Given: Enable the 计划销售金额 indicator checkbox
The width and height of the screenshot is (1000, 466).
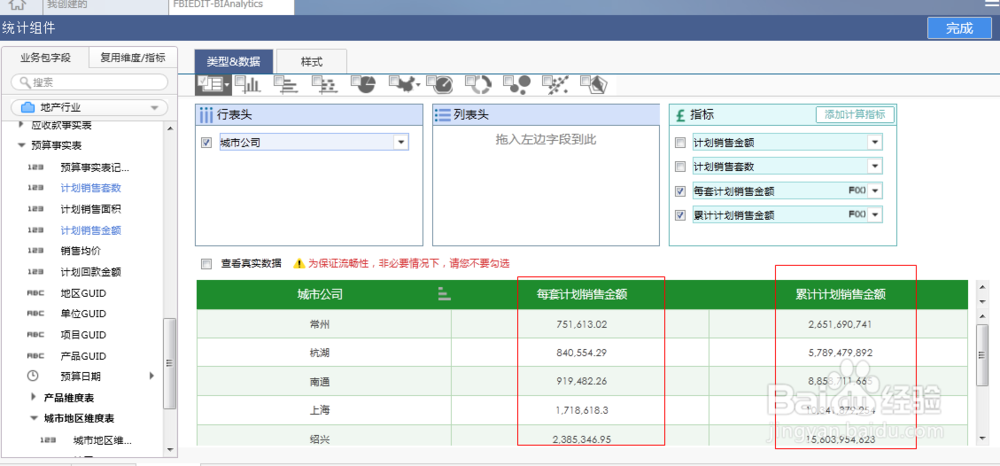Looking at the screenshot, I should pos(680,143).
